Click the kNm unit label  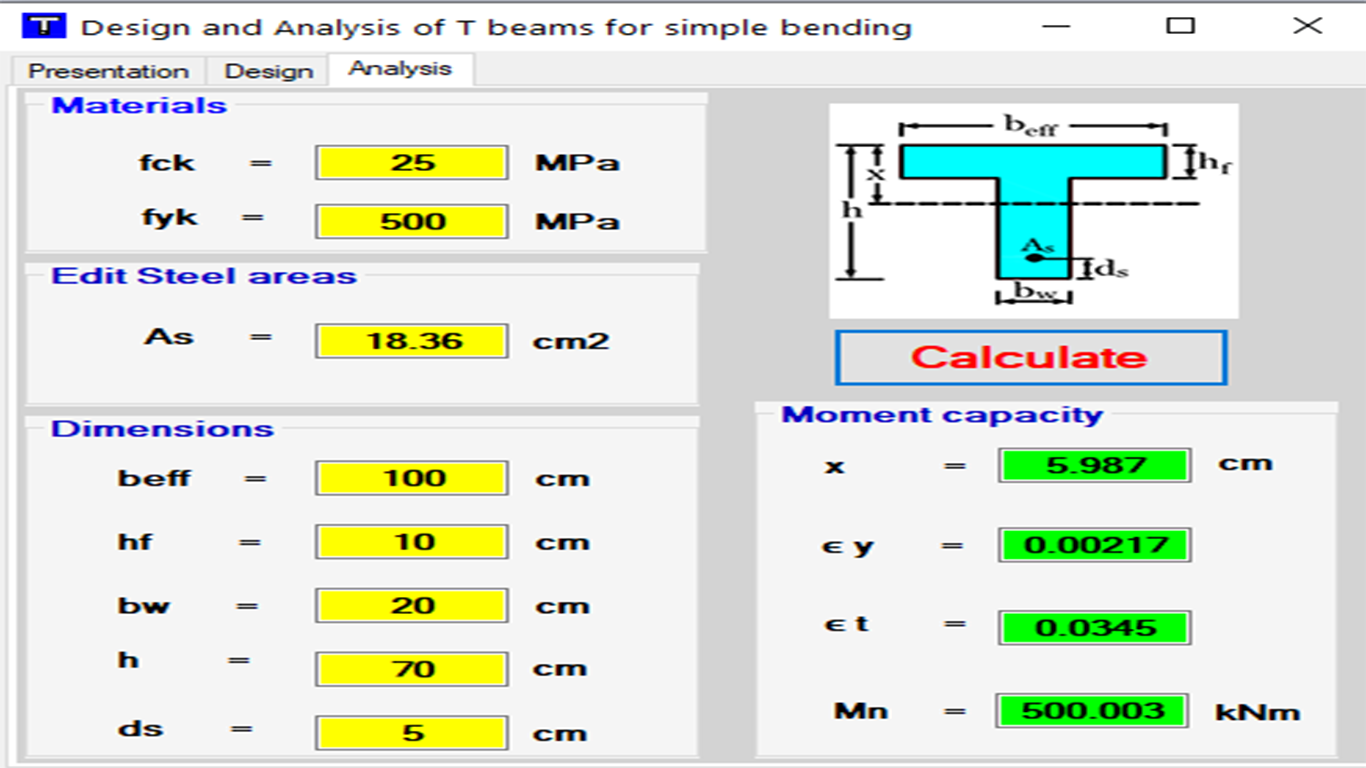(x=1258, y=712)
